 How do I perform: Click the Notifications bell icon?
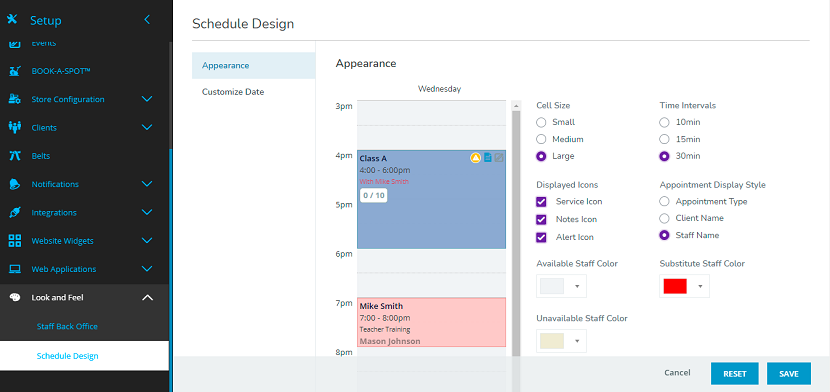(15, 184)
